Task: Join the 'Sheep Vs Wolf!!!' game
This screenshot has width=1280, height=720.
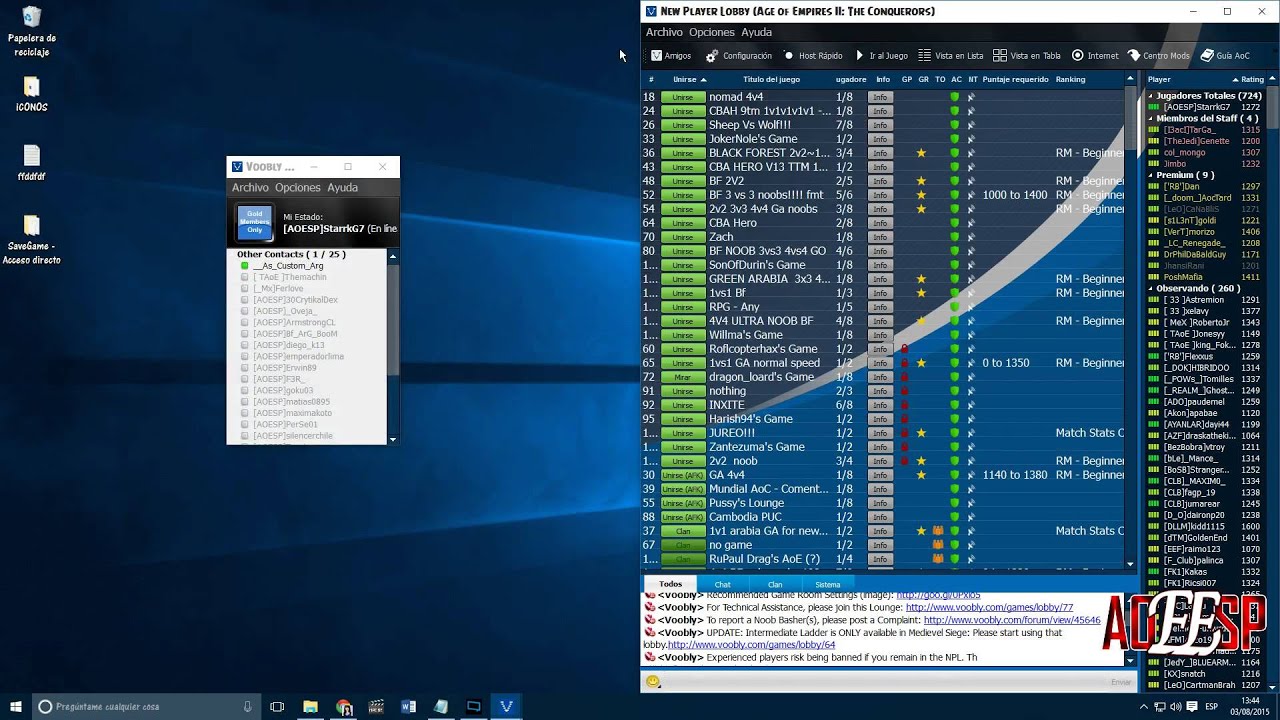Action: tap(683, 125)
